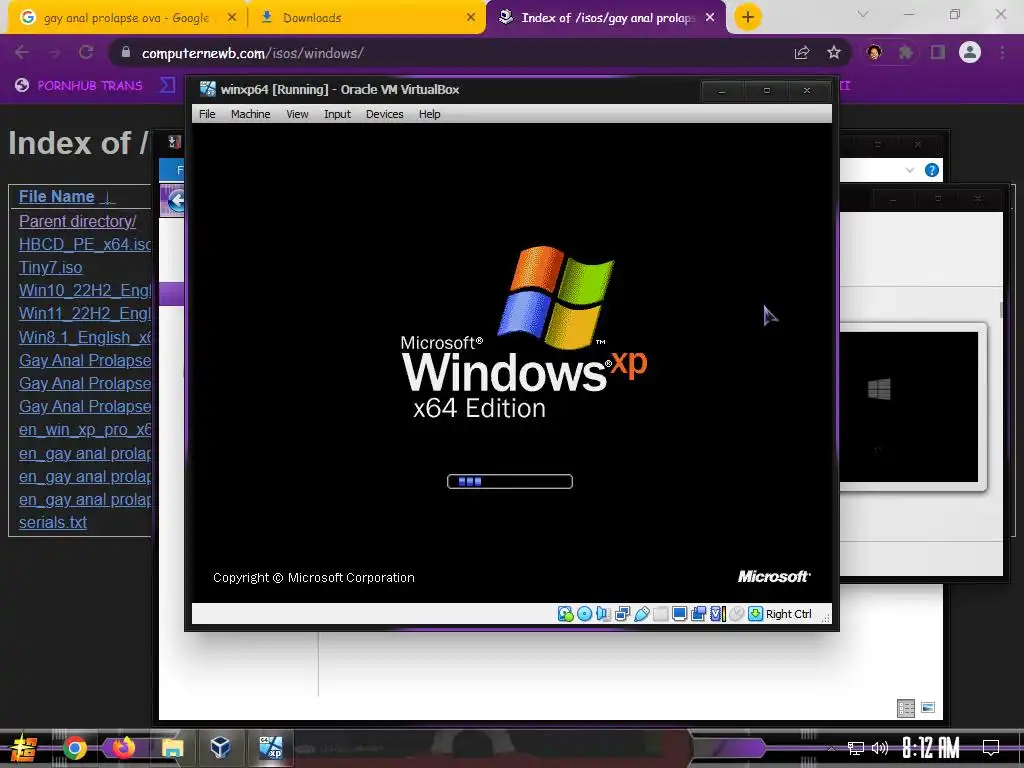Click the winxp64 VM taskbar button
The width and height of the screenshot is (1024, 768).
270,747
